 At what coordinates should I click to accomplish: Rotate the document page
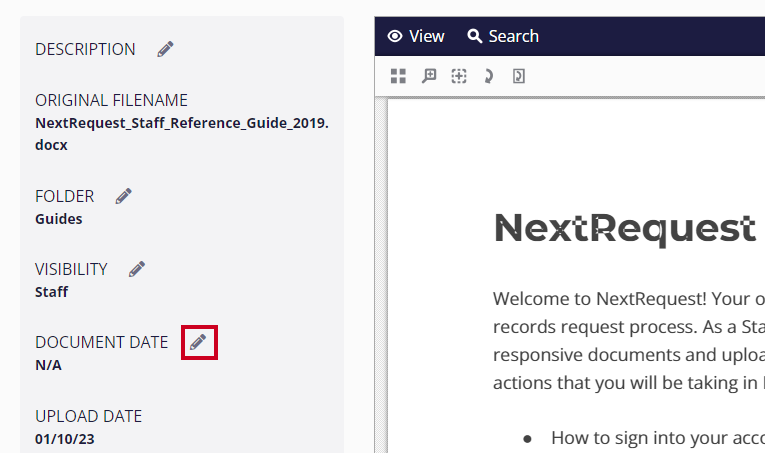[488, 76]
